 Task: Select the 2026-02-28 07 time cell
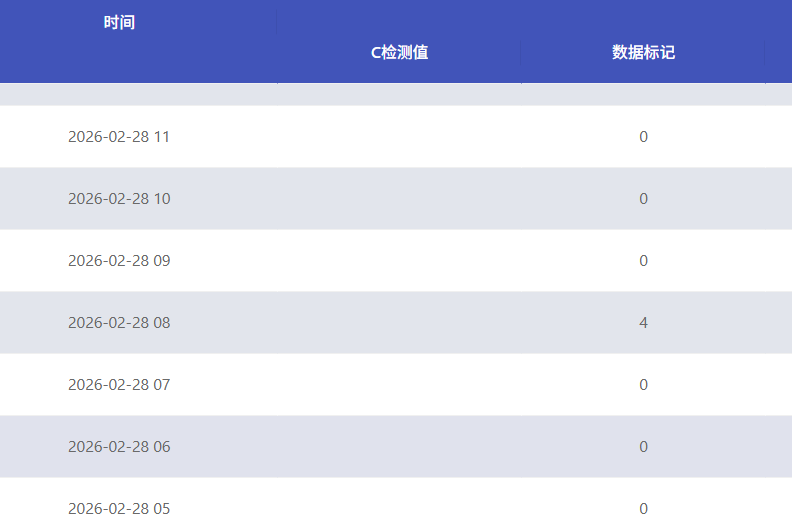click(x=119, y=385)
